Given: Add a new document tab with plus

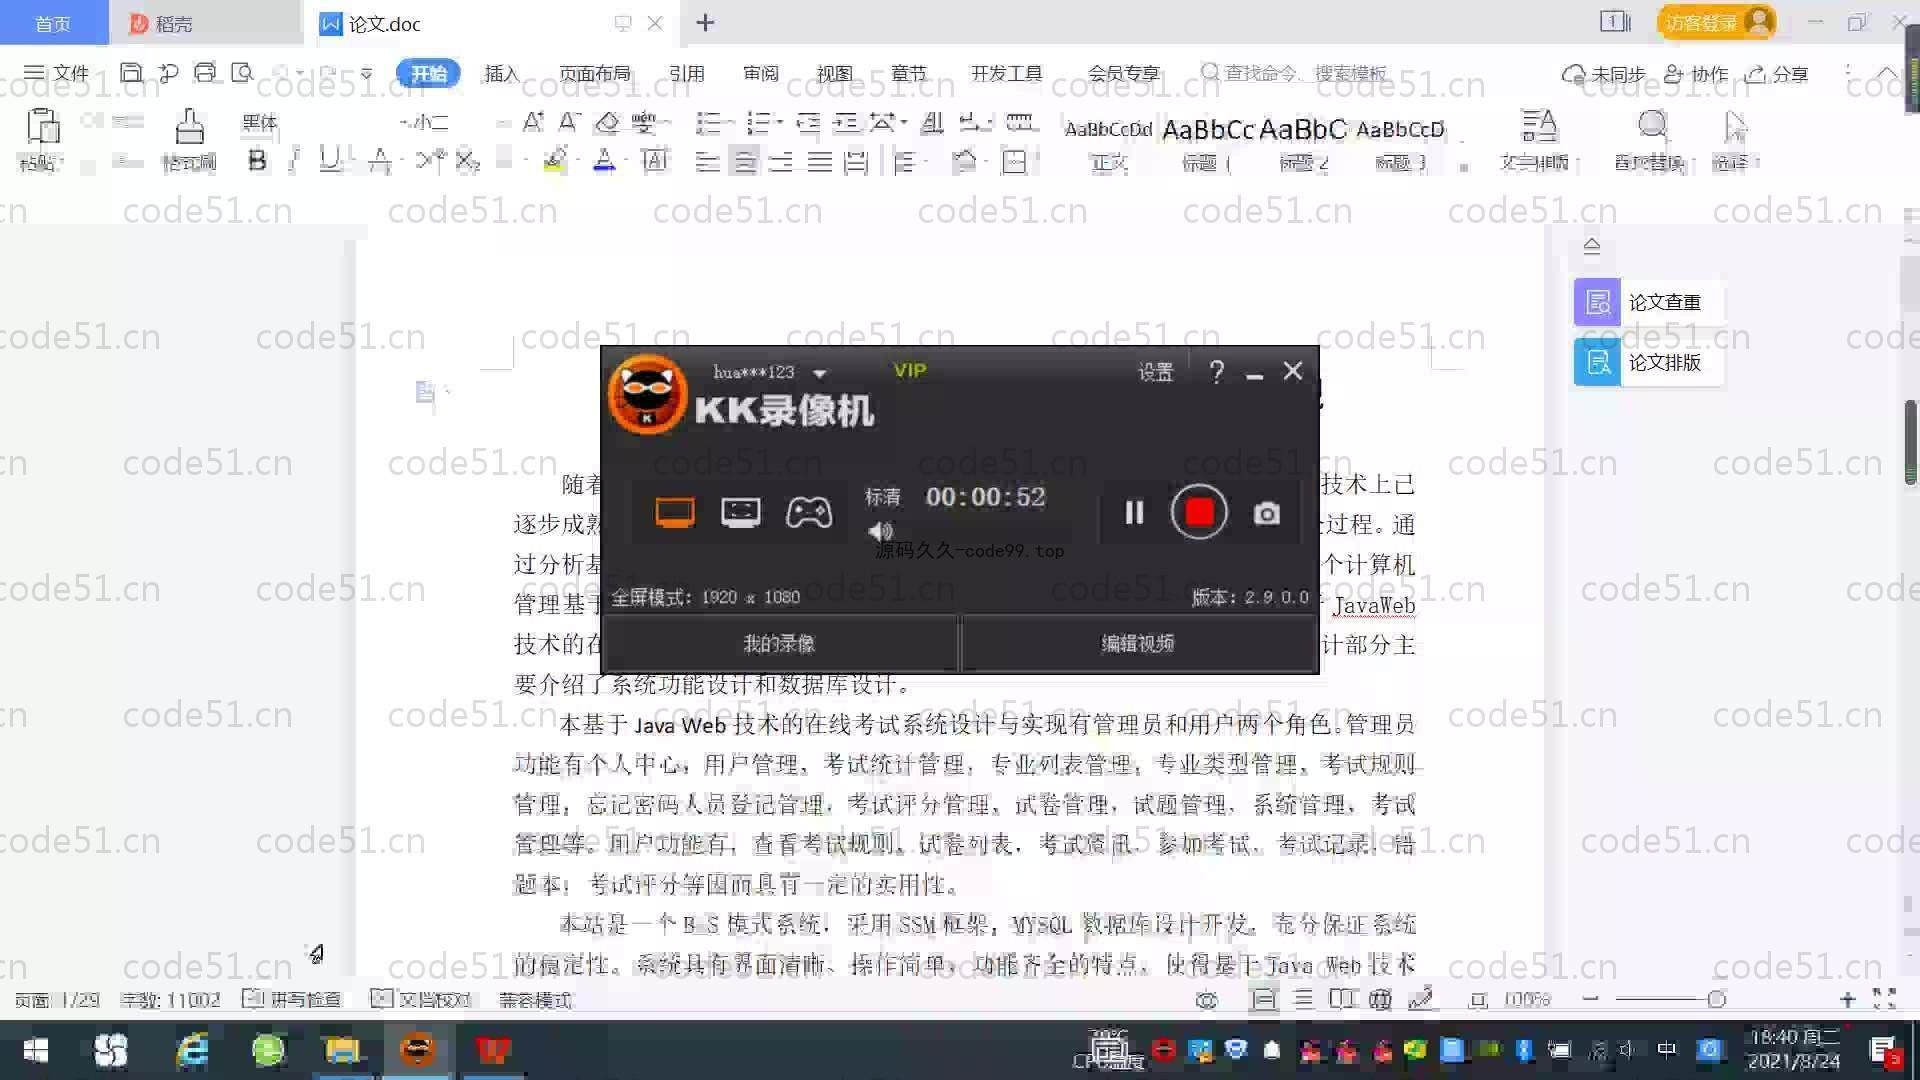Looking at the screenshot, I should click(705, 23).
